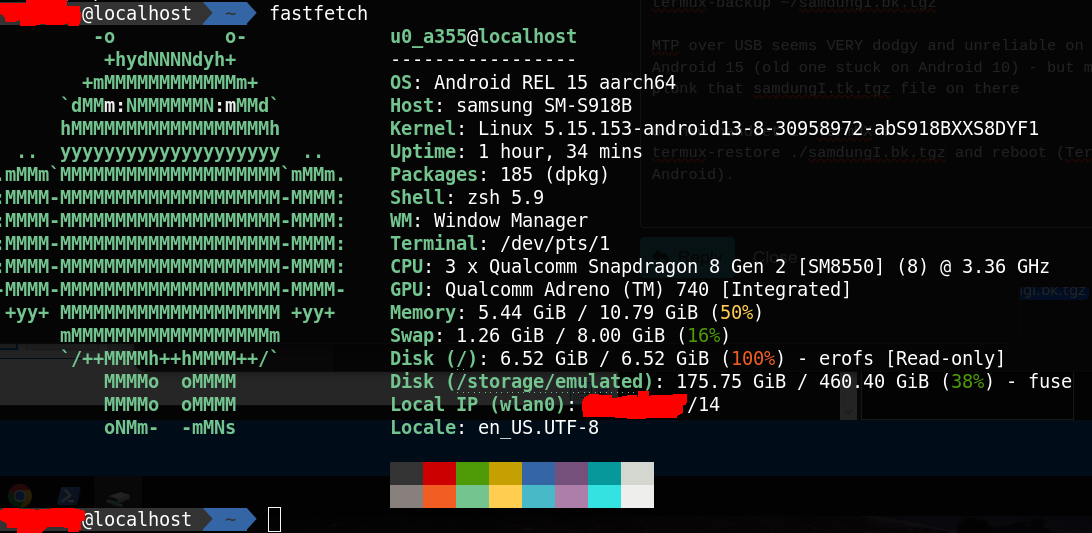
Task: Click the orange '100%' disk percentage
Action: (754, 359)
